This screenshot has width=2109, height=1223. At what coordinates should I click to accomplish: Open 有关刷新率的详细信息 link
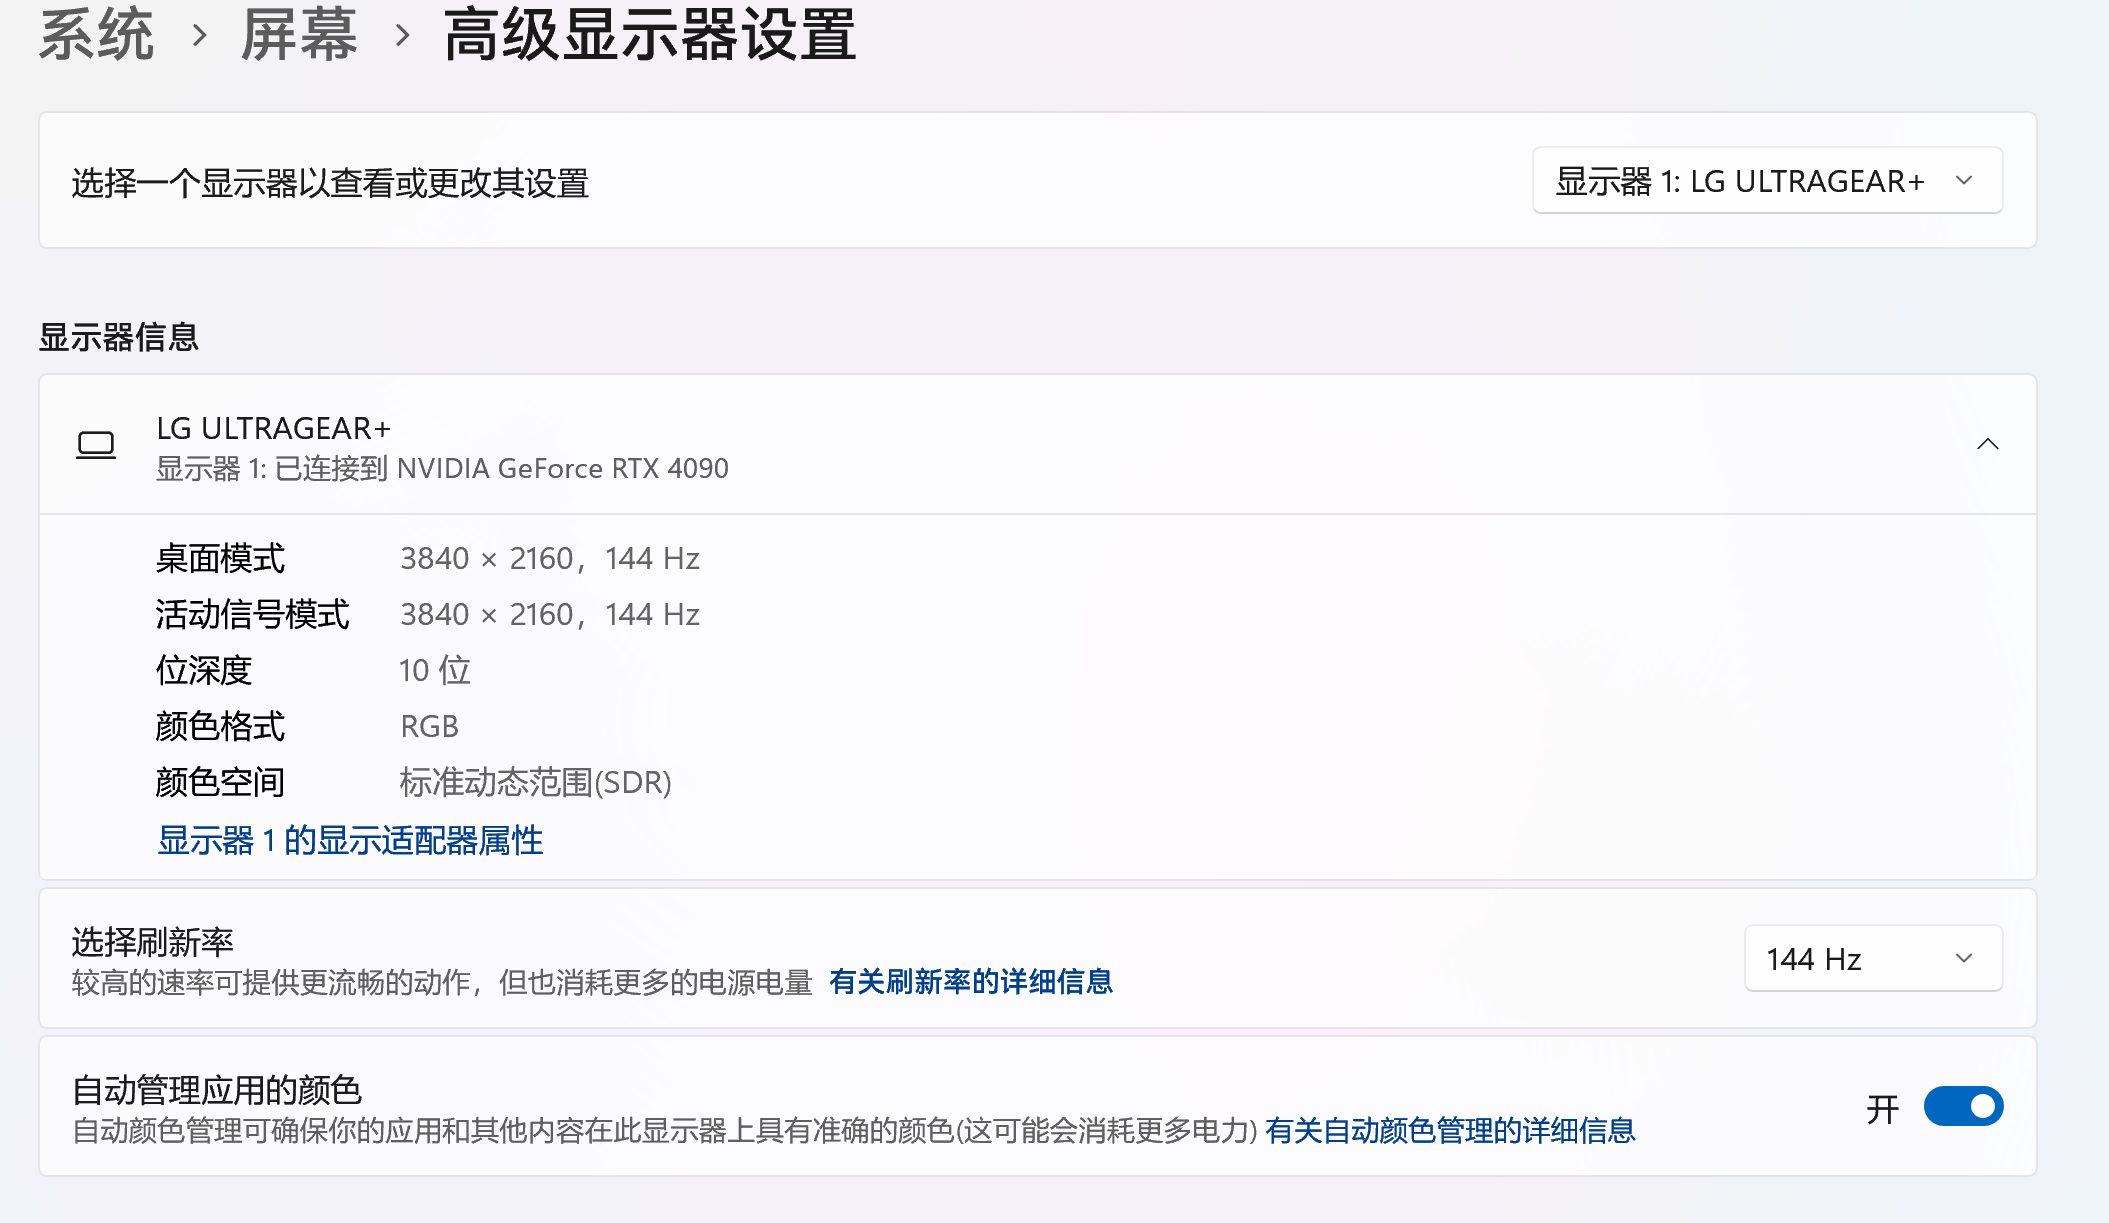(972, 982)
